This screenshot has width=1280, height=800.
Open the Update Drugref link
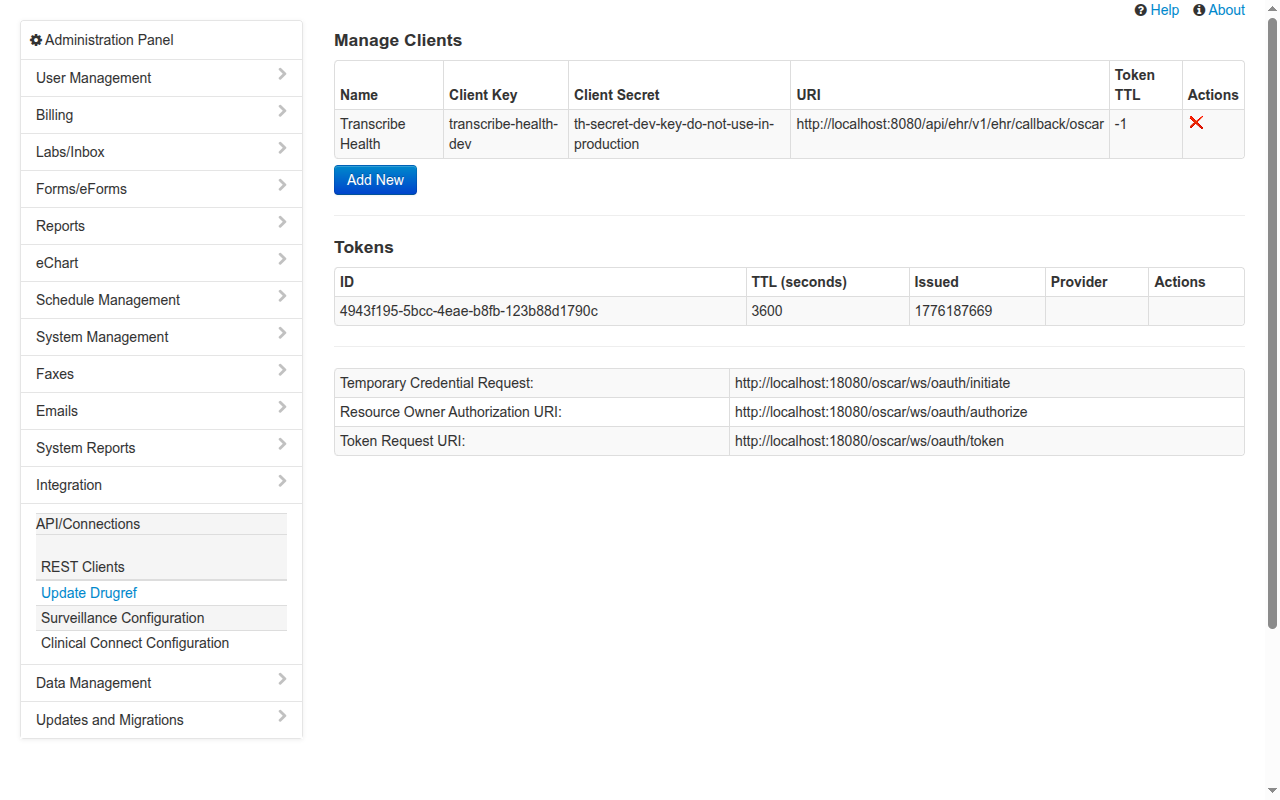[88, 592]
